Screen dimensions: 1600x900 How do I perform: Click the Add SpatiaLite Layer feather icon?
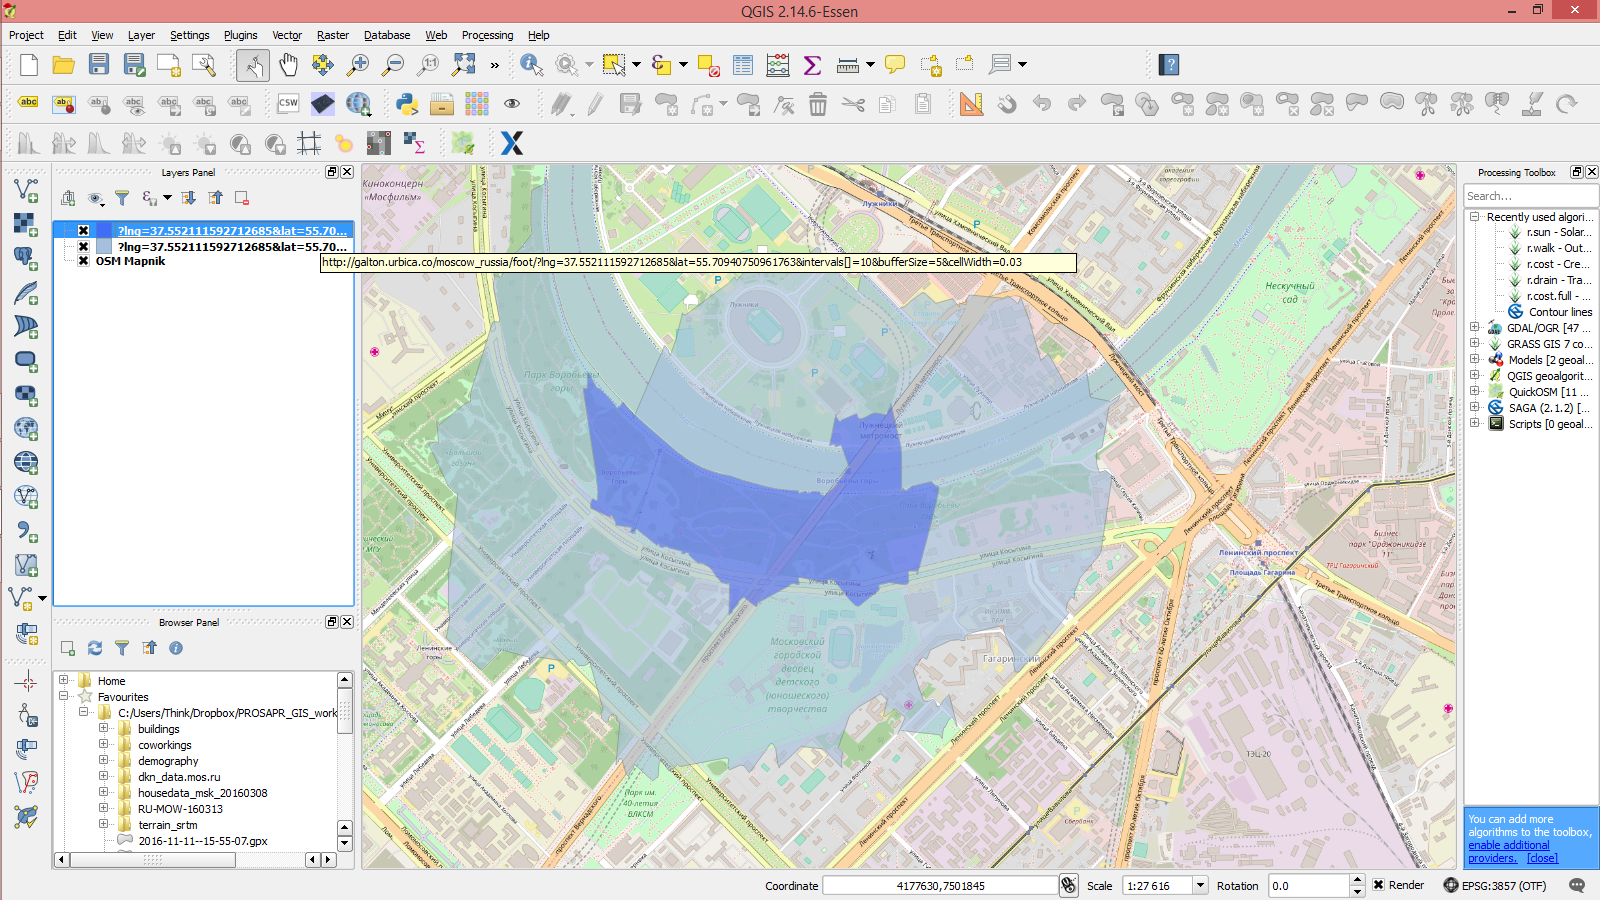click(26, 292)
